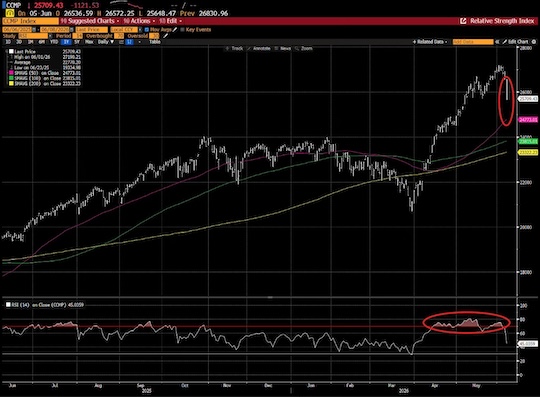Toggle the Key Events checkbox
The height and width of the screenshot is (397, 540).
pos(182,30)
